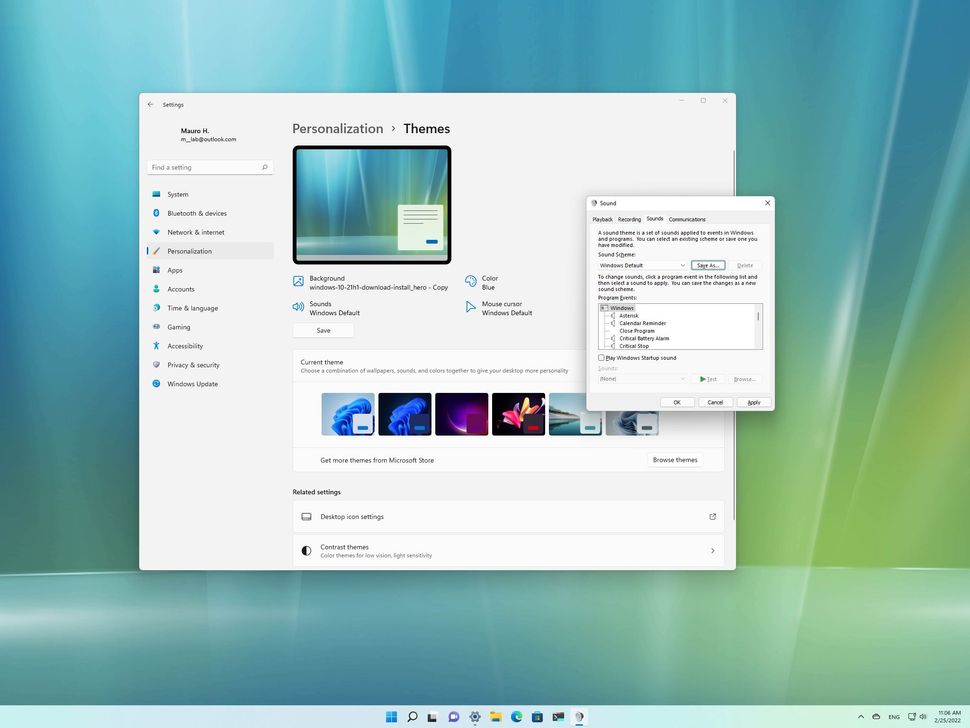Click Browse themes button

pyautogui.click(x=675, y=460)
